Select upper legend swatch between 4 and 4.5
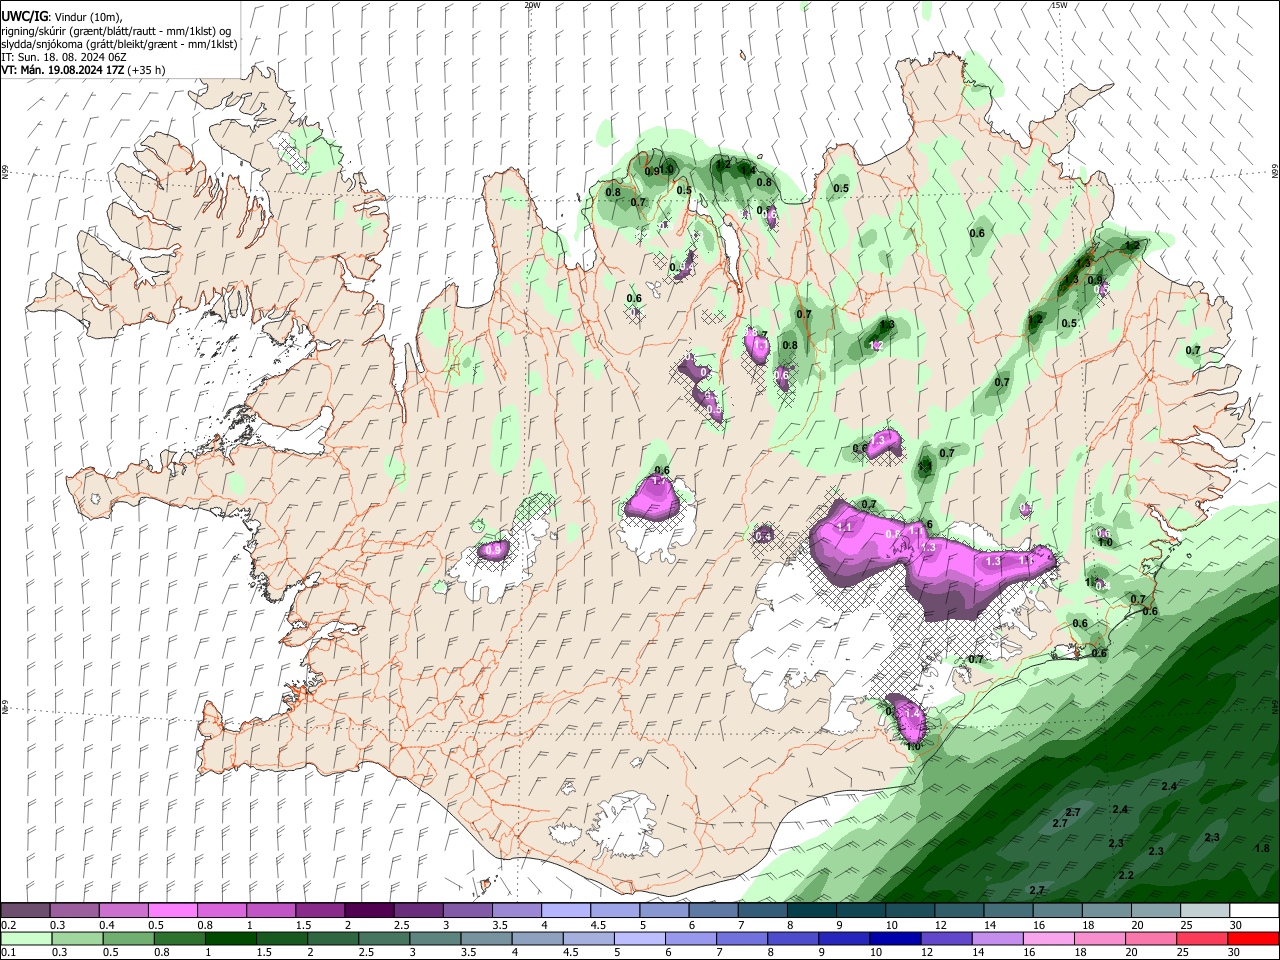Image resolution: width=1280 pixels, height=960 pixels. pyautogui.click(x=565, y=911)
